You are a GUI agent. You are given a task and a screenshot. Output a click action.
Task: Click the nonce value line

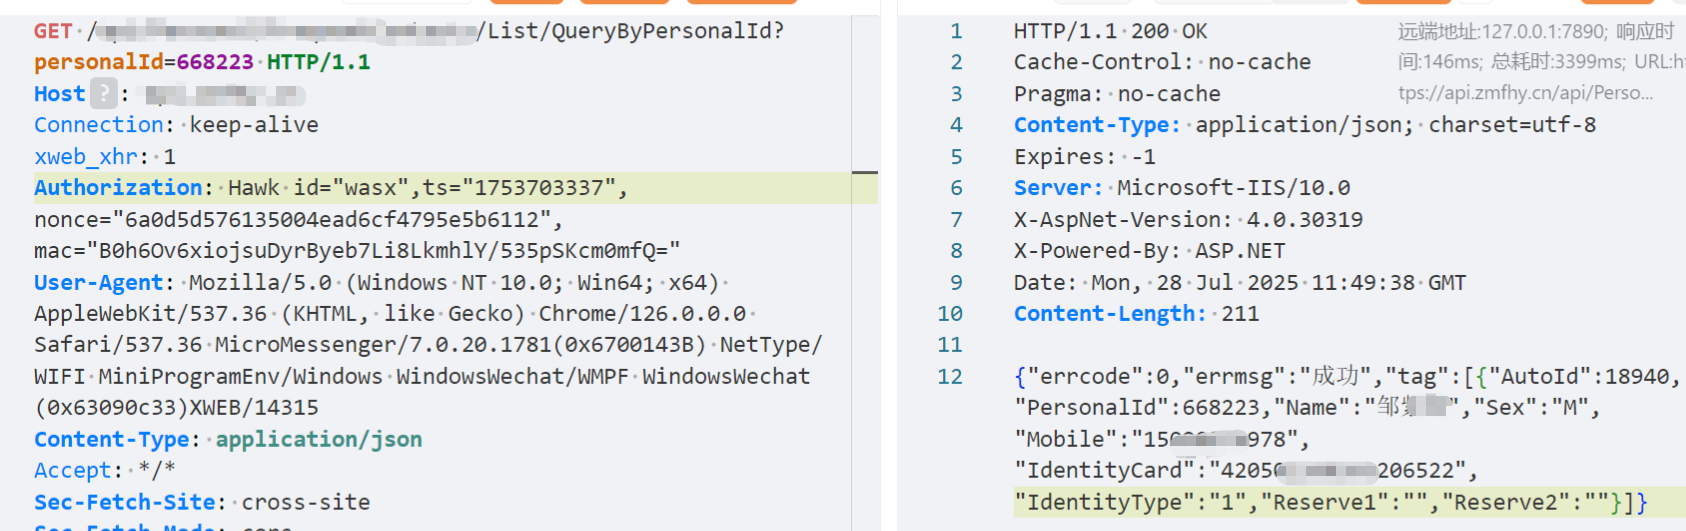pyautogui.click(x=298, y=219)
